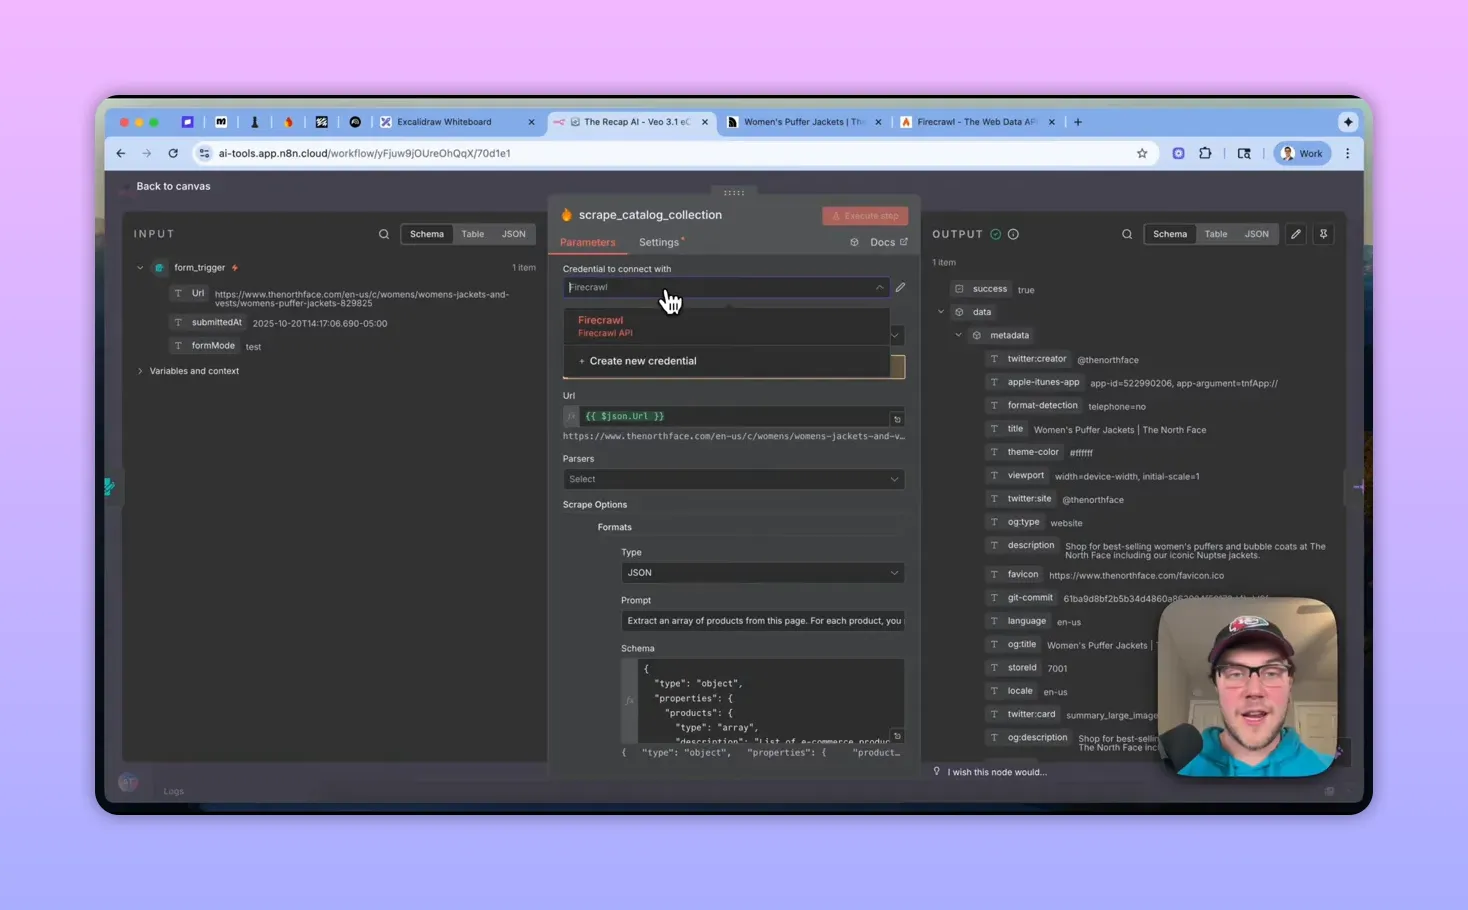Collapse the data node in the OUTPUT tree

pos(941,312)
